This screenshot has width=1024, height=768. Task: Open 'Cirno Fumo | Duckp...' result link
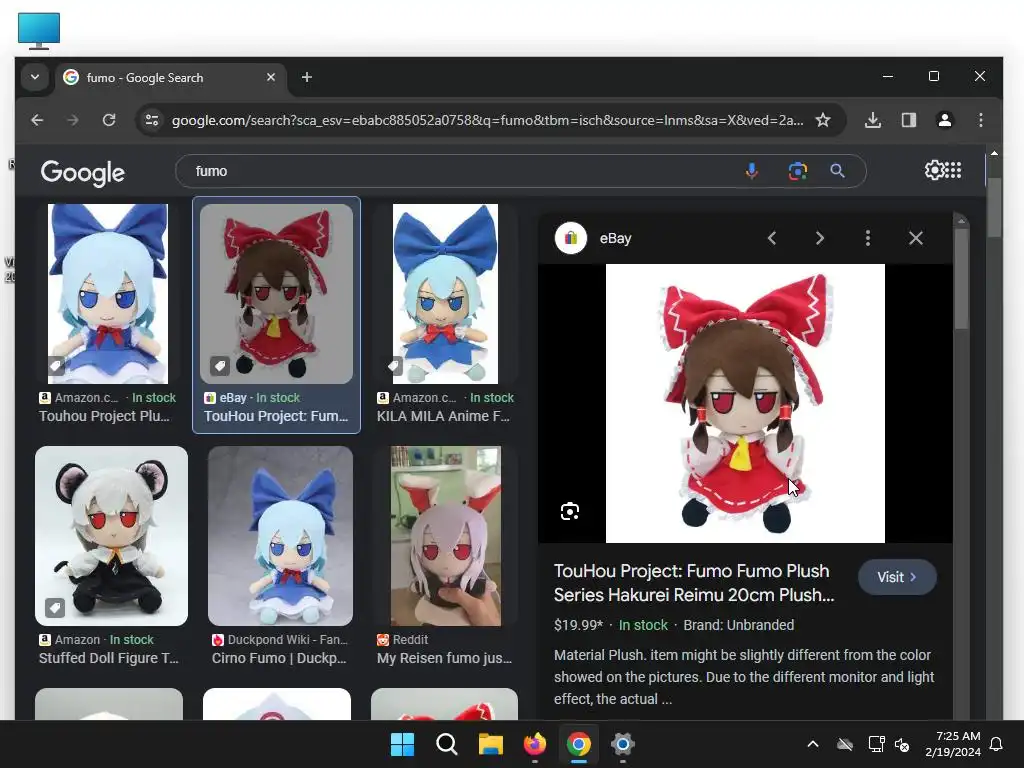coord(279,658)
